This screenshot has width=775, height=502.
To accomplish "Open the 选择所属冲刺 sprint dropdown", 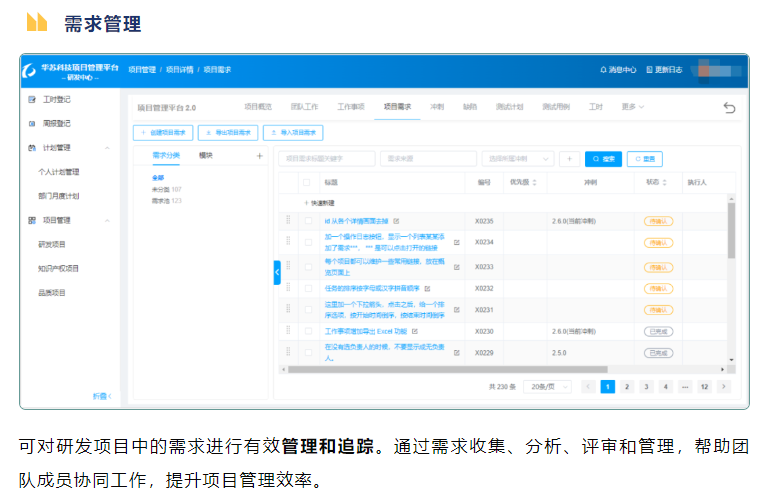I will pyautogui.click(x=519, y=158).
